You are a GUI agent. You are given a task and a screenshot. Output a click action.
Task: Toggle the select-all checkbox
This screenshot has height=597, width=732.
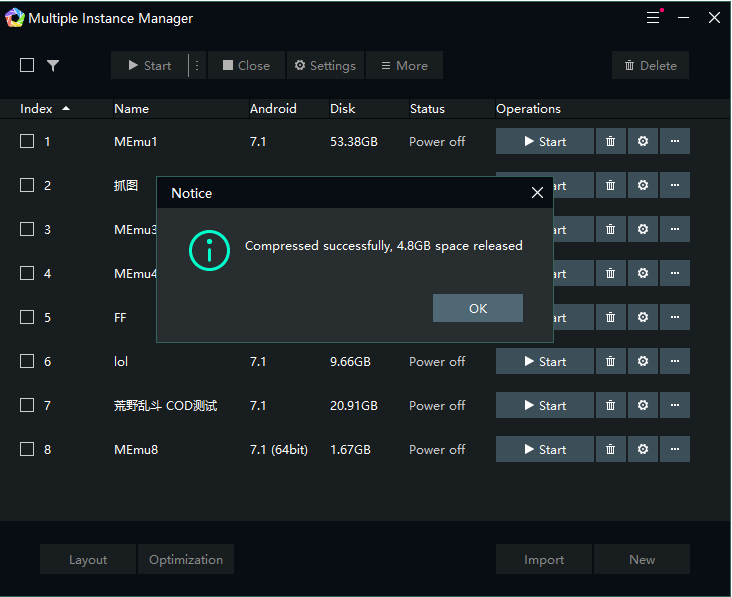pos(27,66)
